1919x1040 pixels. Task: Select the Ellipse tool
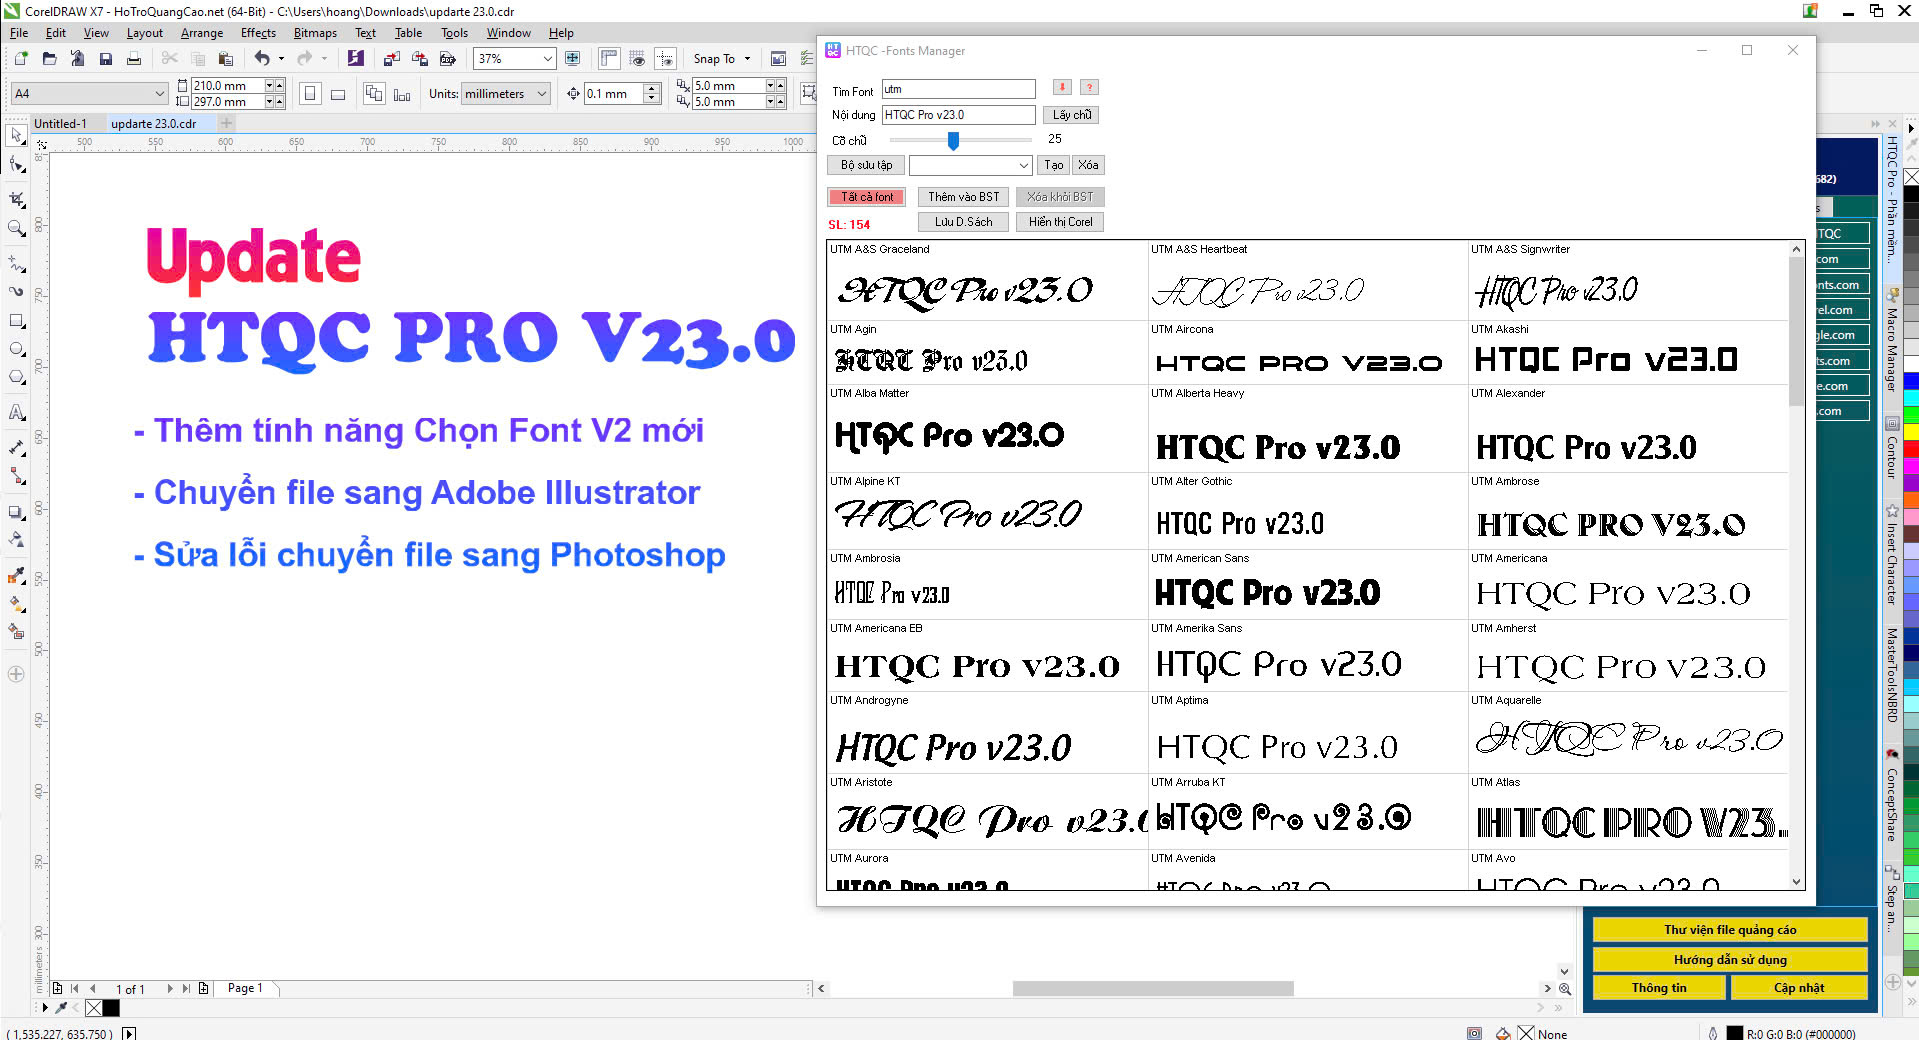tap(16, 349)
